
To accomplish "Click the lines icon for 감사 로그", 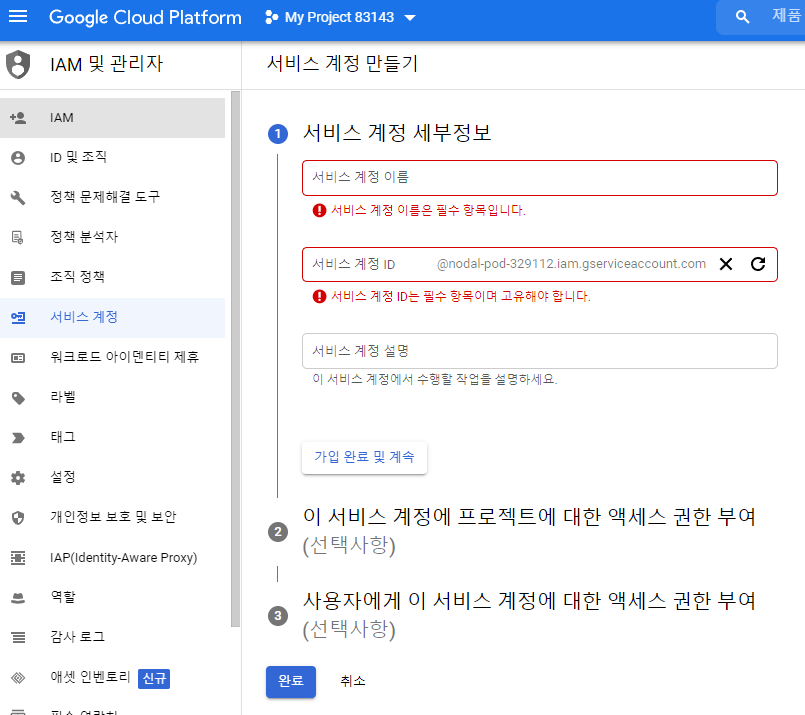I will tap(18, 638).
